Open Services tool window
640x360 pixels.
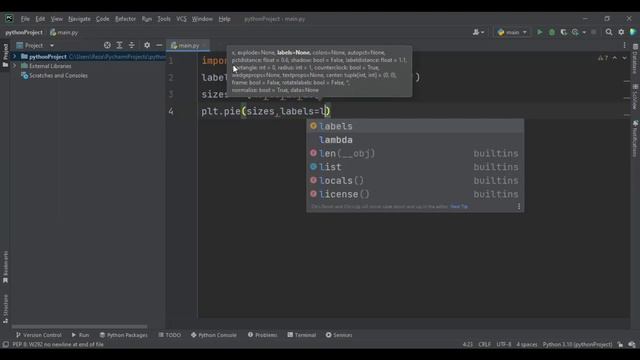[x=339, y=335]
